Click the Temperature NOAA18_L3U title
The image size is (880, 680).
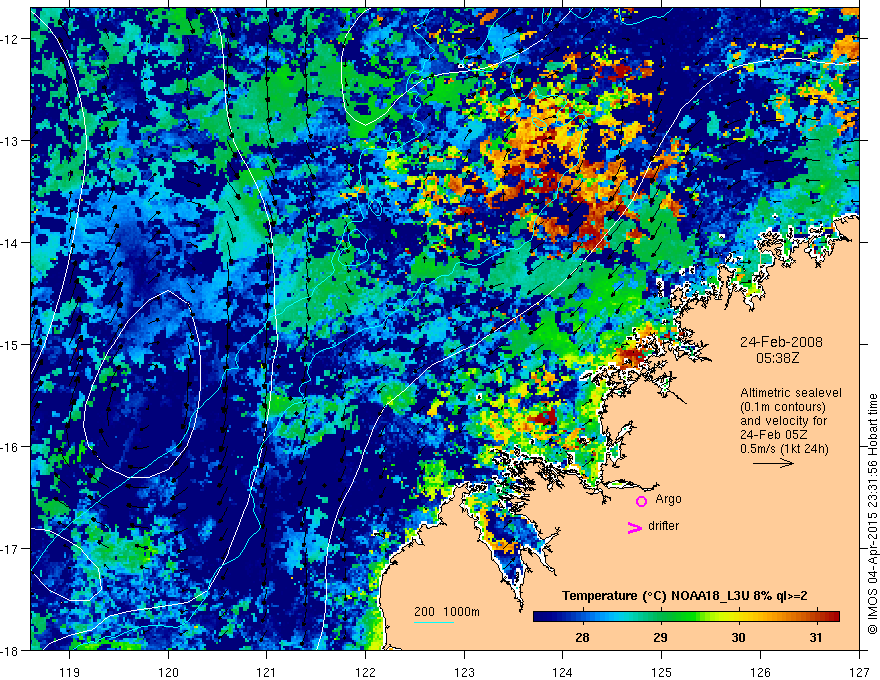[685, 596]
